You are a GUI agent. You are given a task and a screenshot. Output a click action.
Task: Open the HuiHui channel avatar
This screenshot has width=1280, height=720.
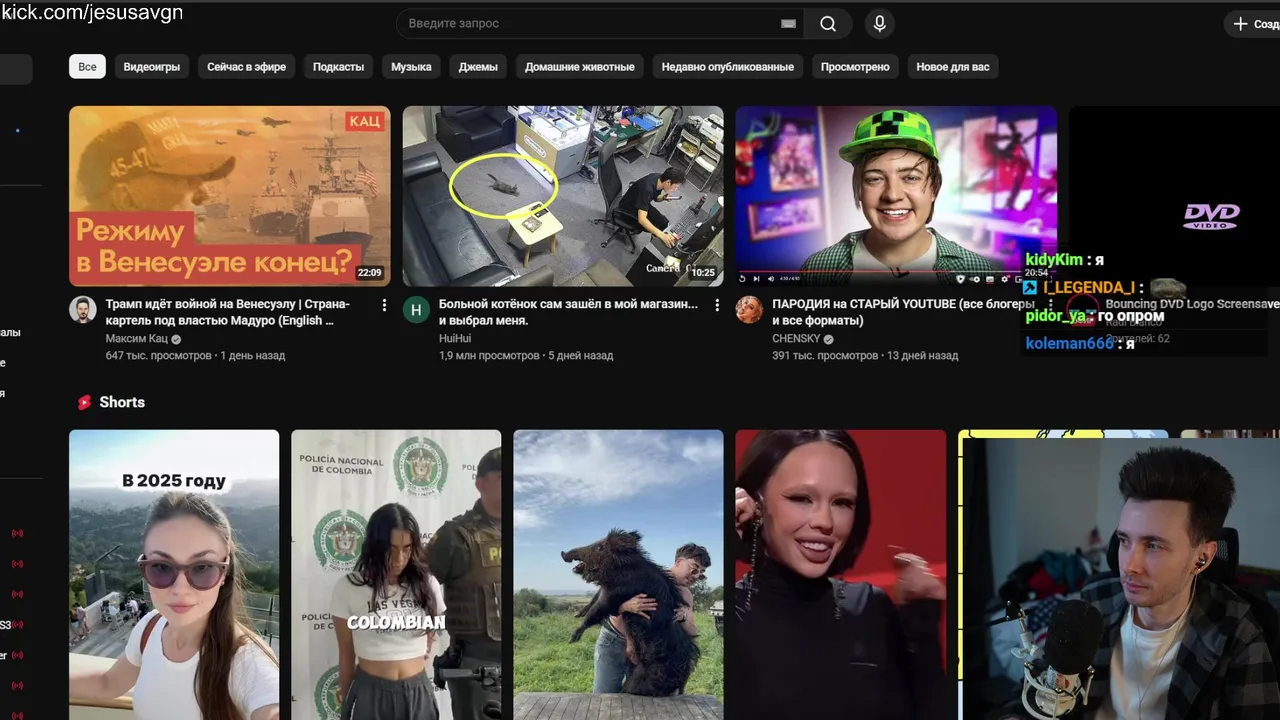pos(416,310)
